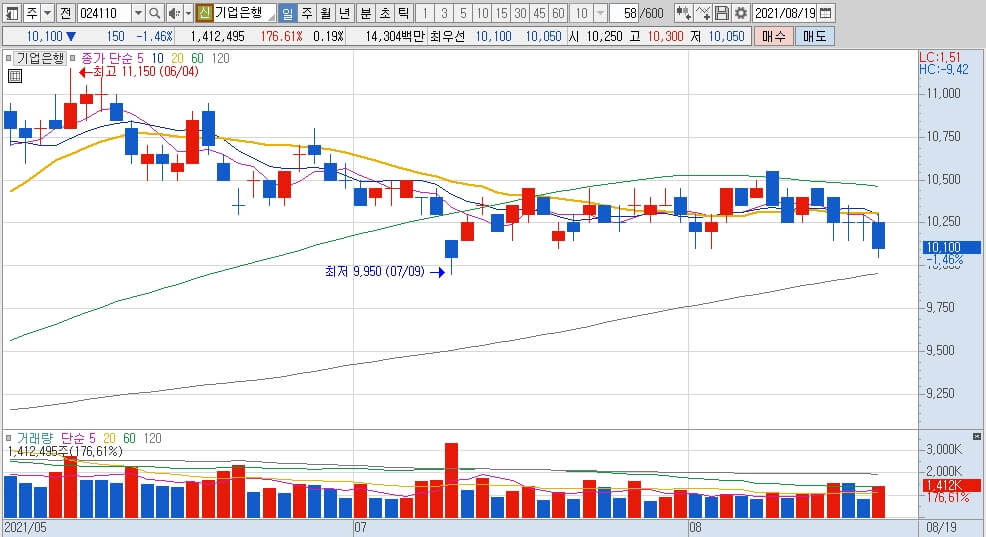Switch to the 분 minute chart tab
This screenshot has height=537, width=986.
[365, 13]
